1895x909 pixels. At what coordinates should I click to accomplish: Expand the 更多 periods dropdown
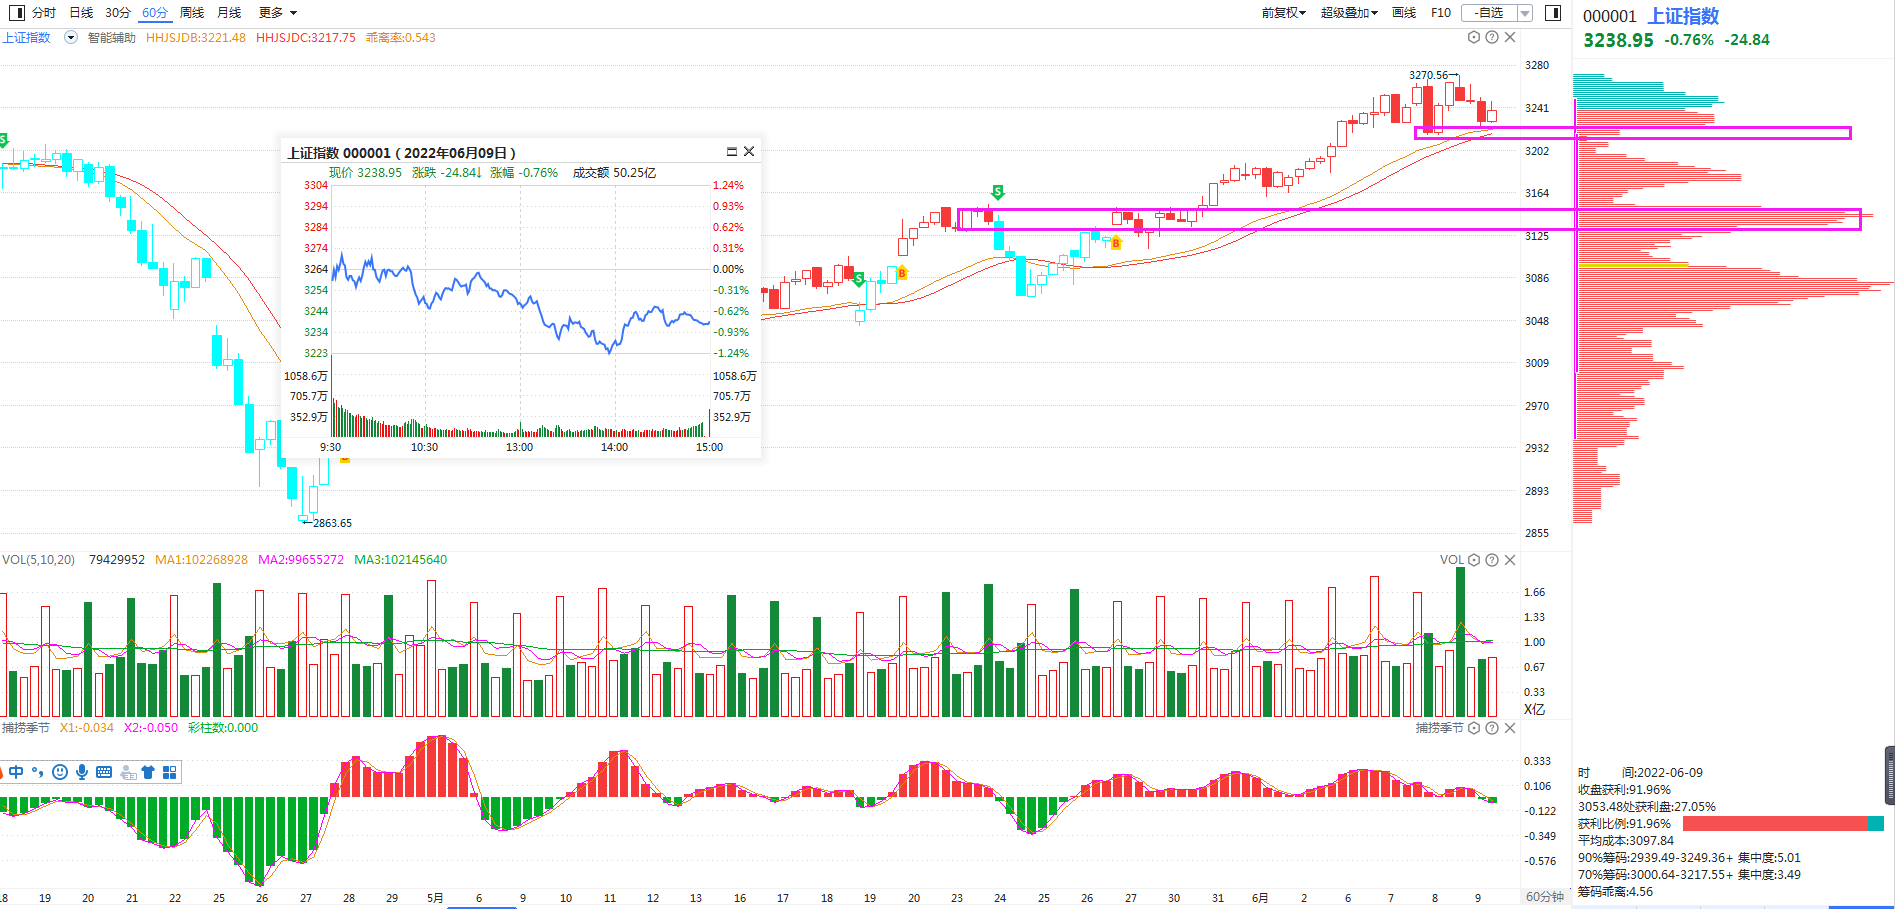click(x=278, y=13)
